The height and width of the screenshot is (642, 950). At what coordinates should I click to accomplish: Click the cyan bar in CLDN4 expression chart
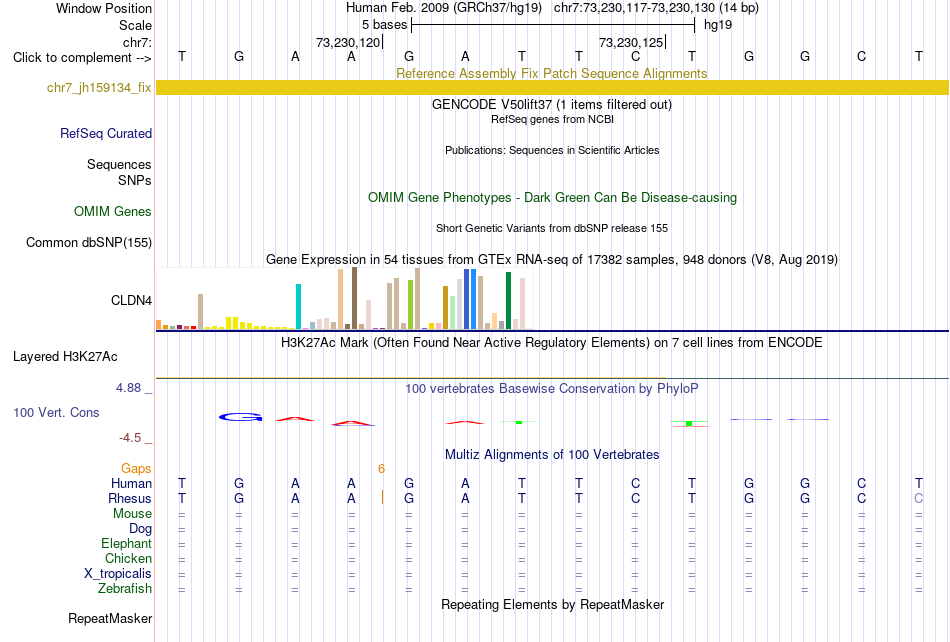[x=298, y=306]
